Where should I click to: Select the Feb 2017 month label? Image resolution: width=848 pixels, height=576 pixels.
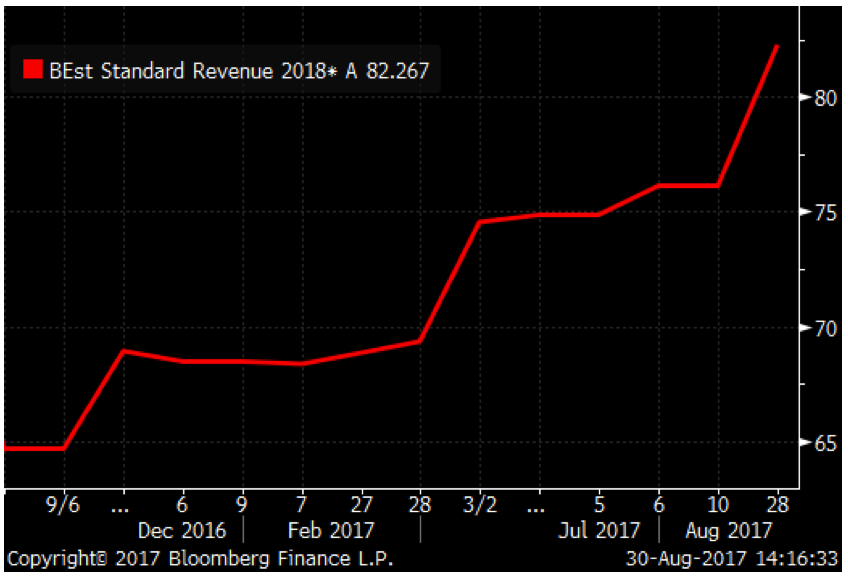(331, 530)
